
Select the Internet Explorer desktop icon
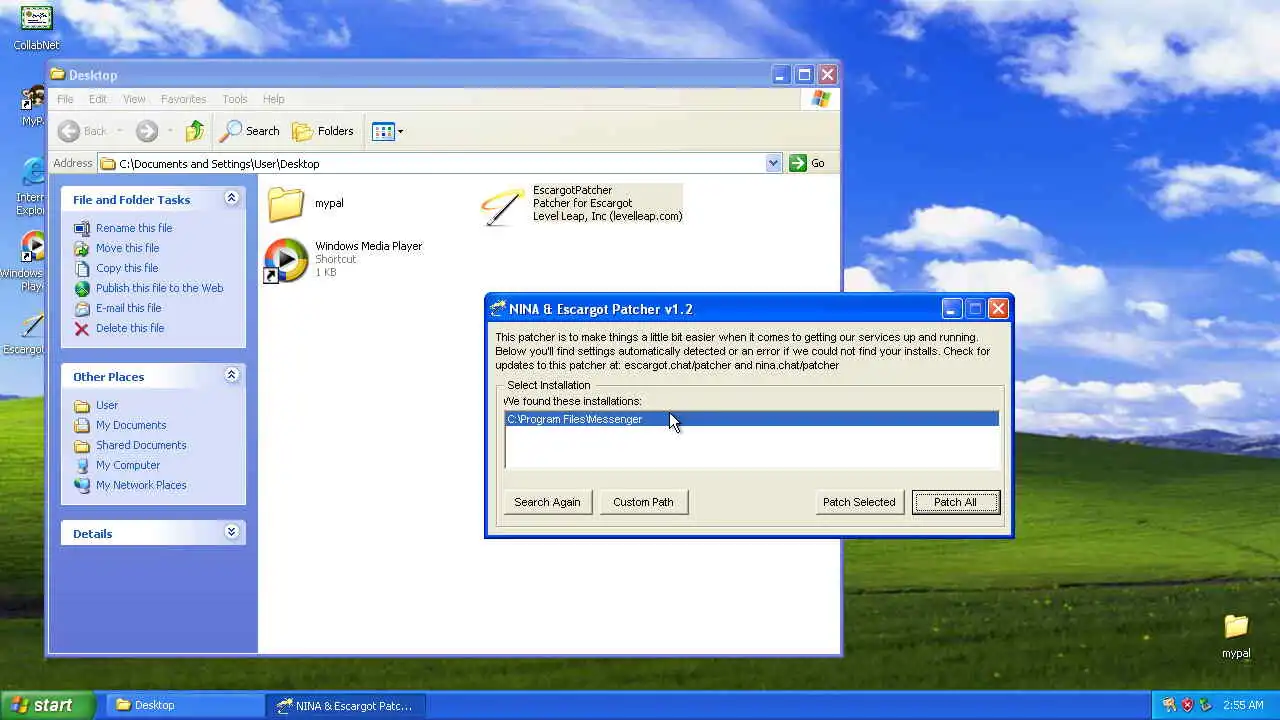pyautogui.click(x=33, y=185)
